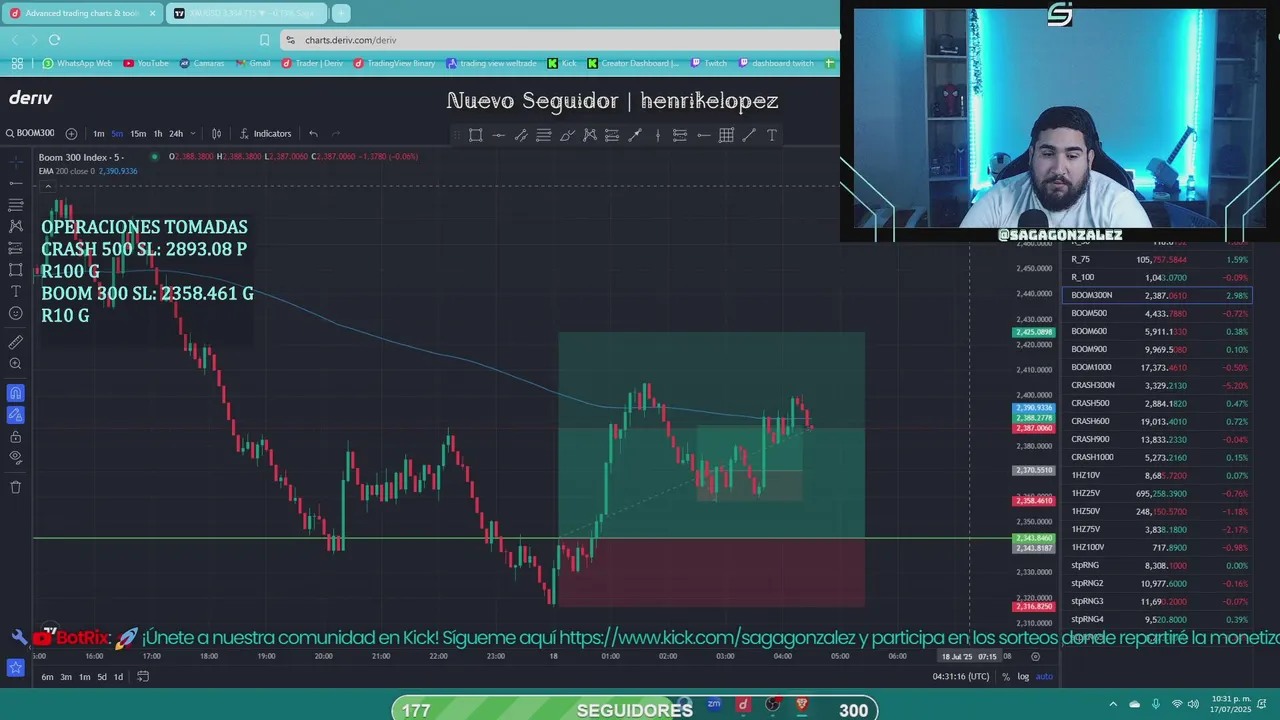Select the ruler measure tool
Image resolution: width=1280 pixels, height=720 pixels.
pos(15,343)
